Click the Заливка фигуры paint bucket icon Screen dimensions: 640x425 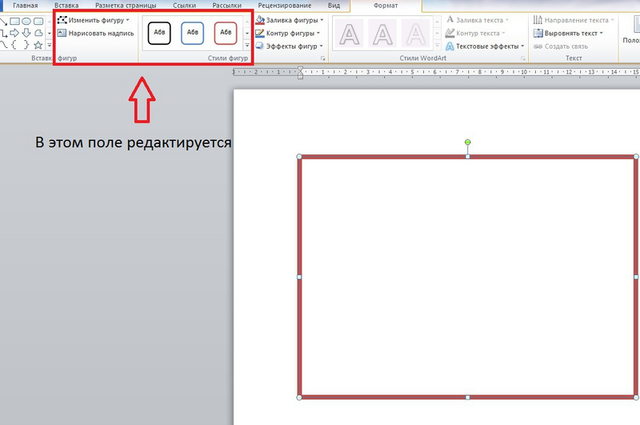[x=260, y=20]
